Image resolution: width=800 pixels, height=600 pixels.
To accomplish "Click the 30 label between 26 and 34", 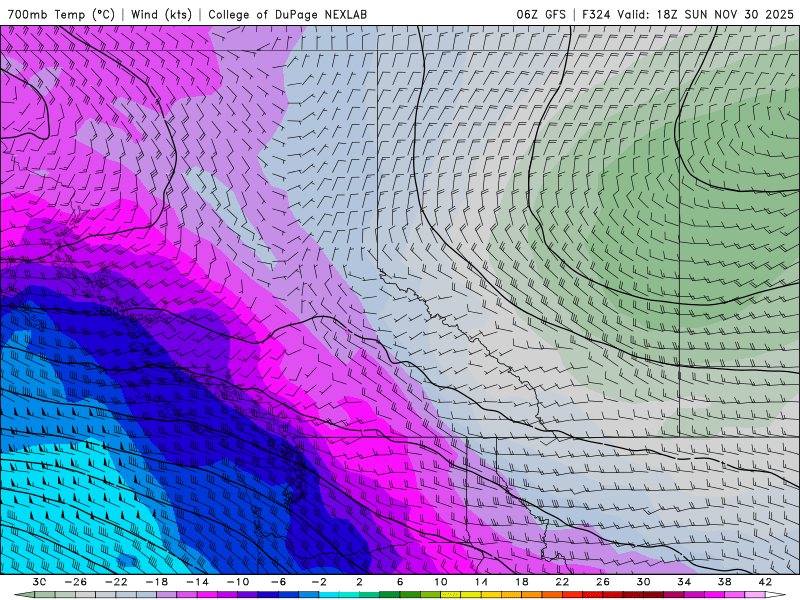I will tap(643, 582).
